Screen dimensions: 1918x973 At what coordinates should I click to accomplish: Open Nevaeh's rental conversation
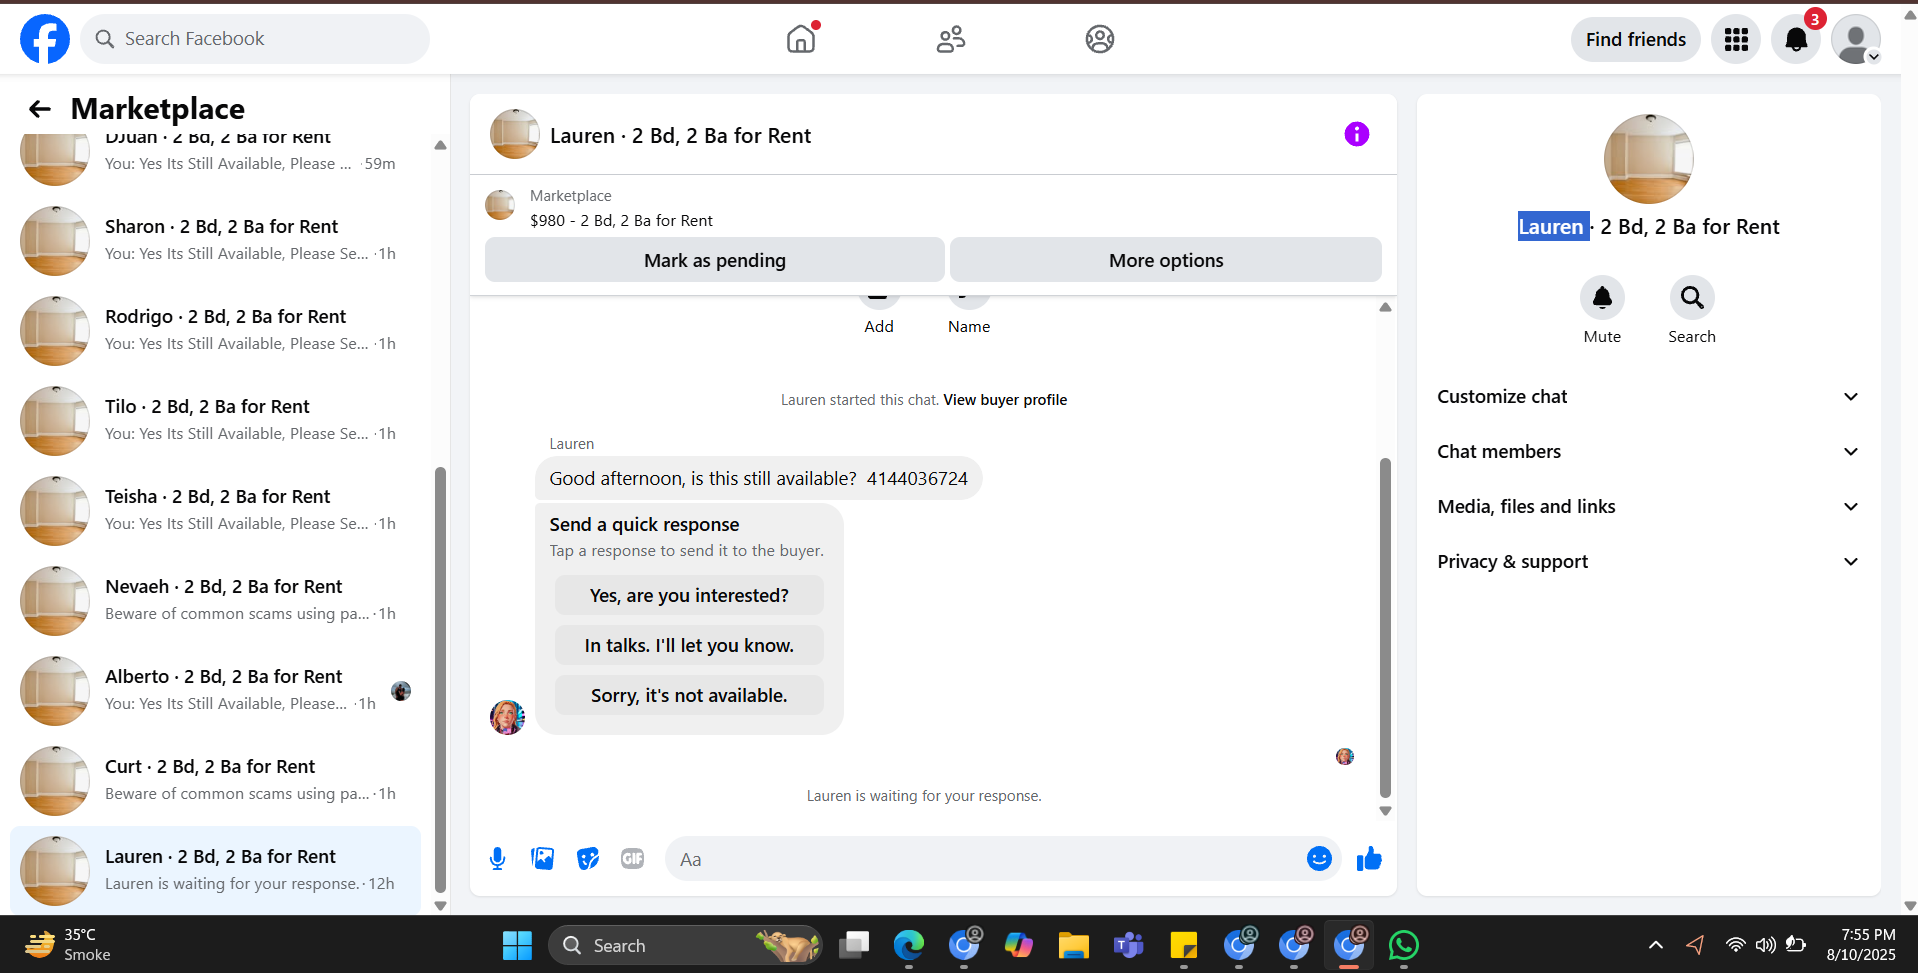pos(215,601)
